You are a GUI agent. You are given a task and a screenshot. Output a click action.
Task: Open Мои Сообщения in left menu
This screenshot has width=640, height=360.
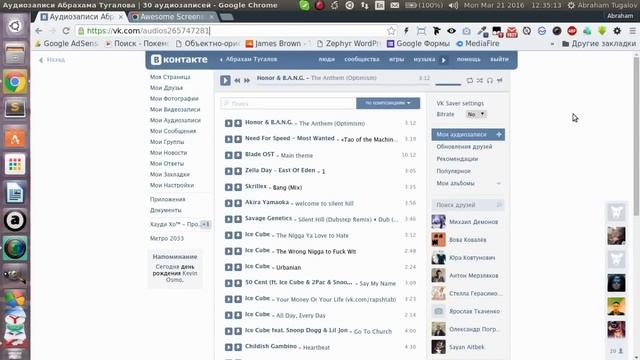(173, 131)
